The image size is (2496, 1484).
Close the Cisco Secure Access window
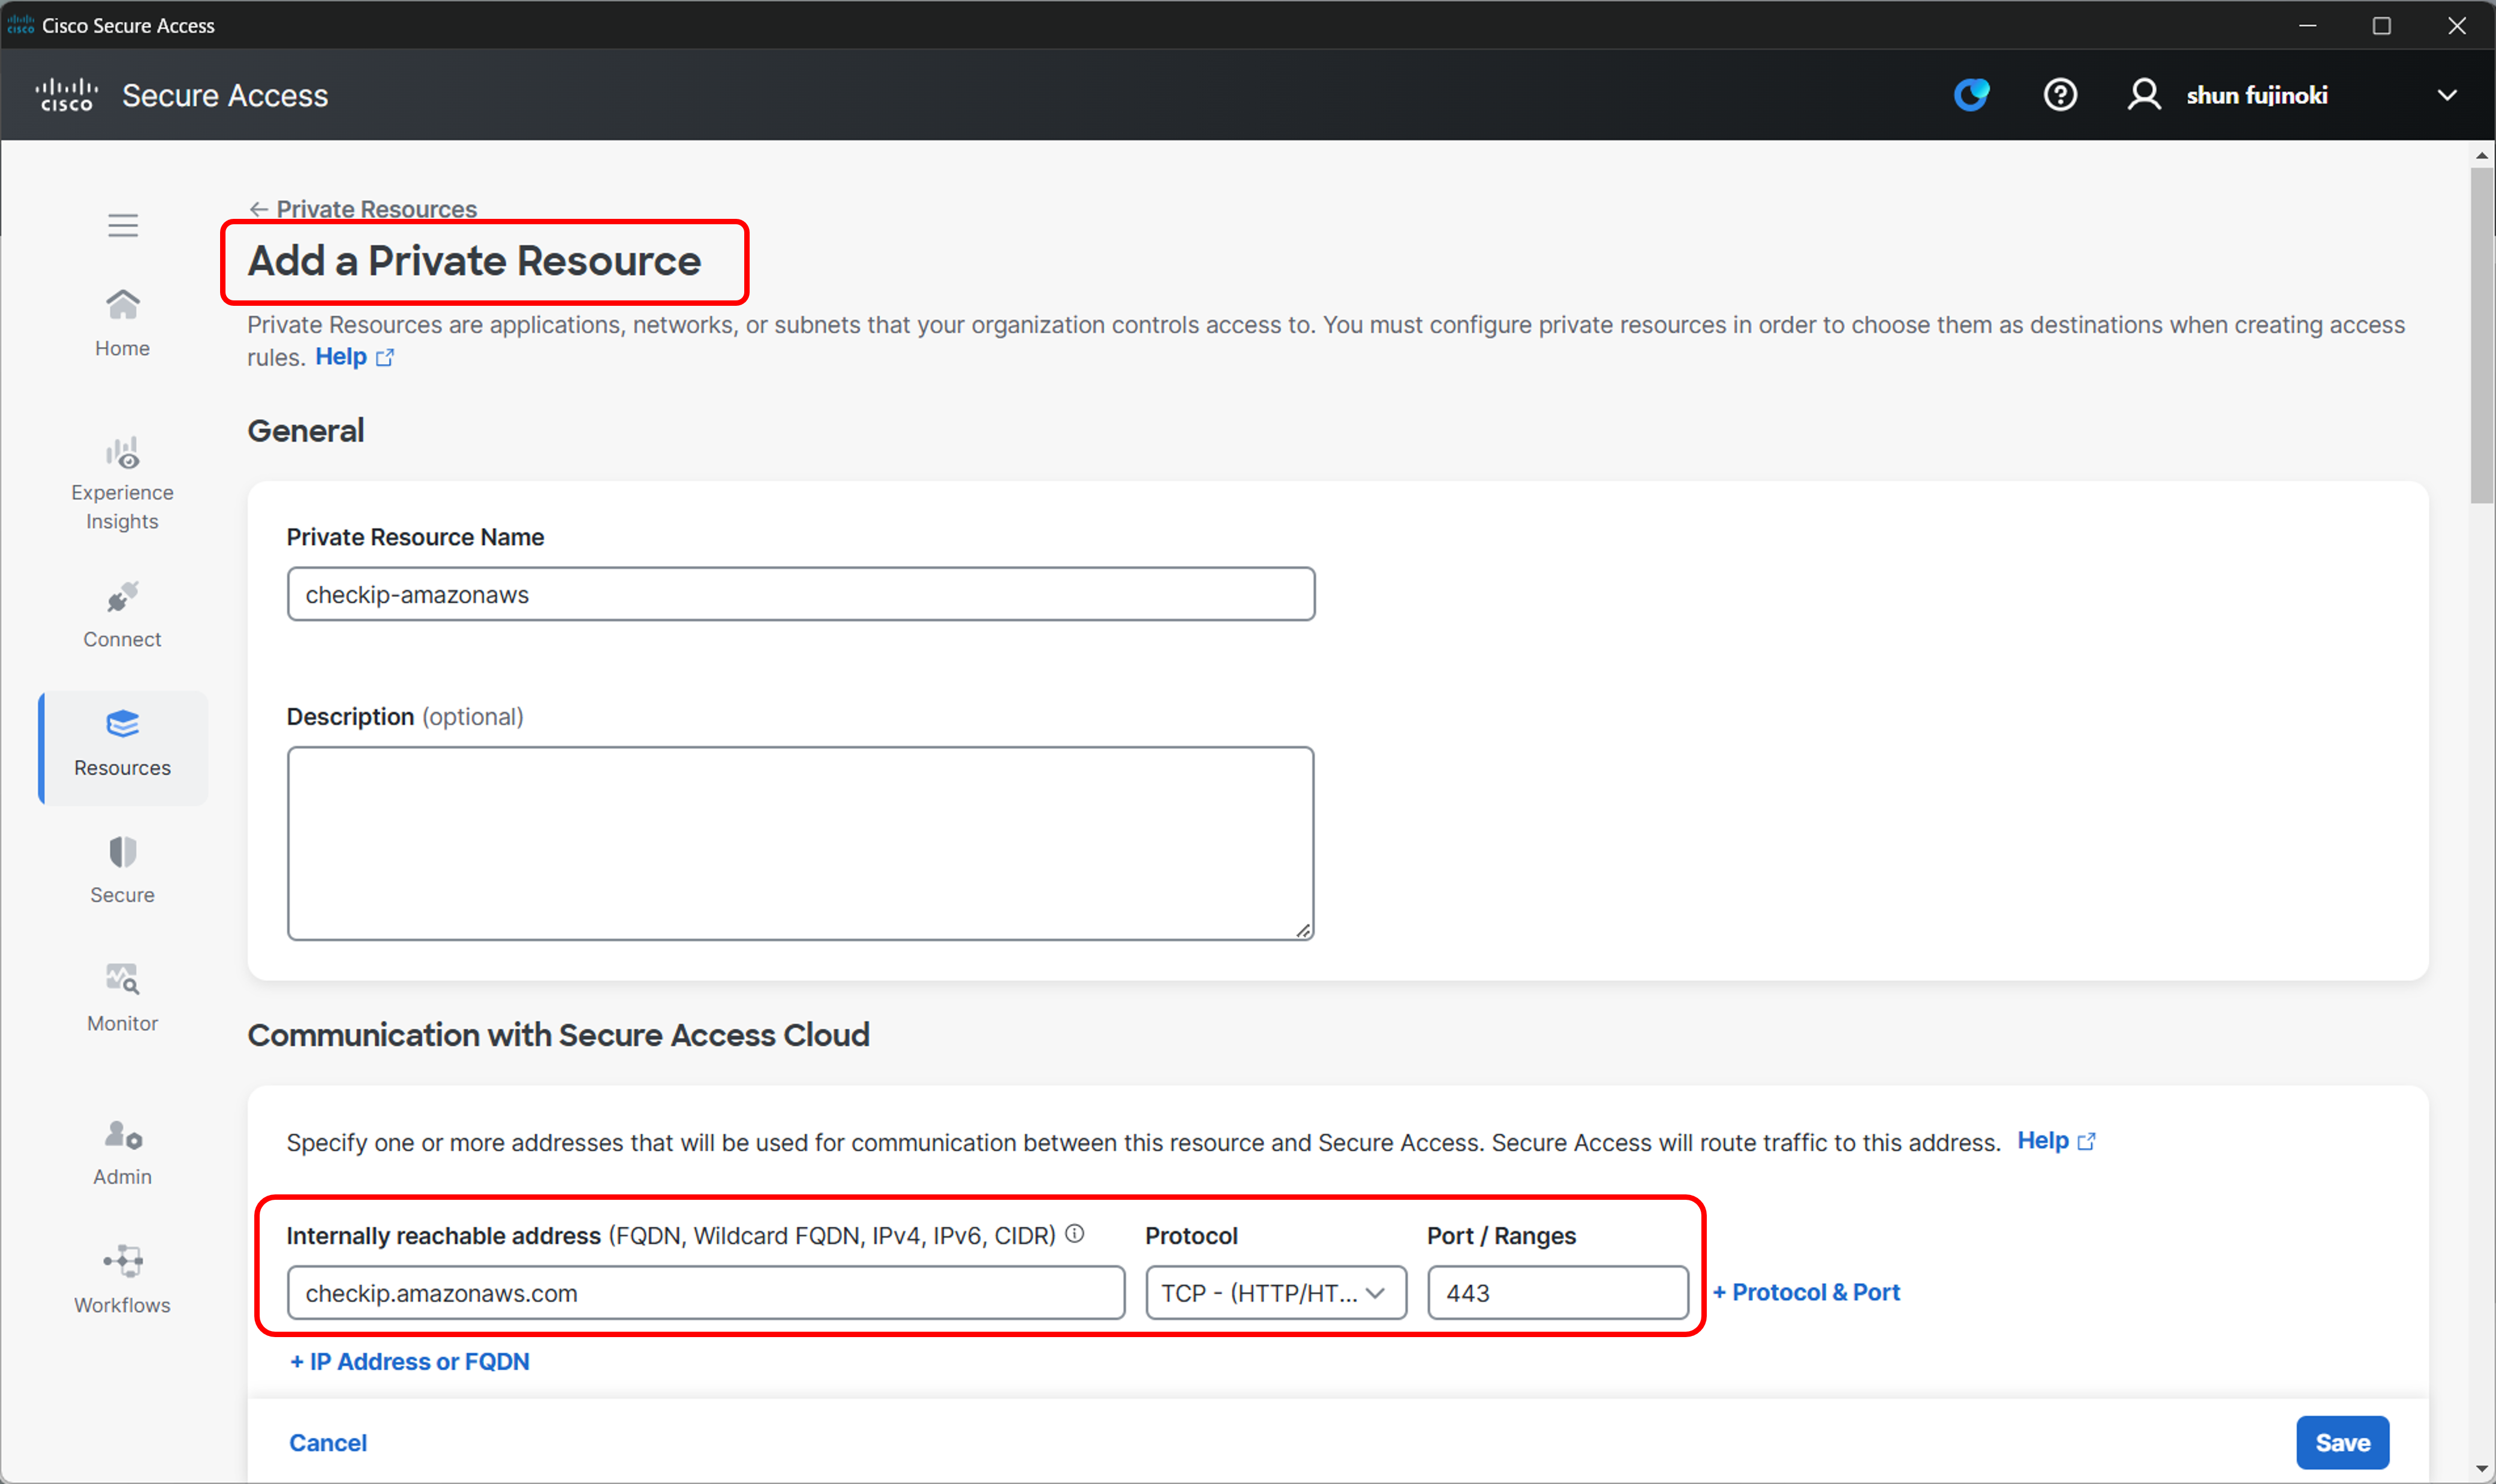[2457, 25]
